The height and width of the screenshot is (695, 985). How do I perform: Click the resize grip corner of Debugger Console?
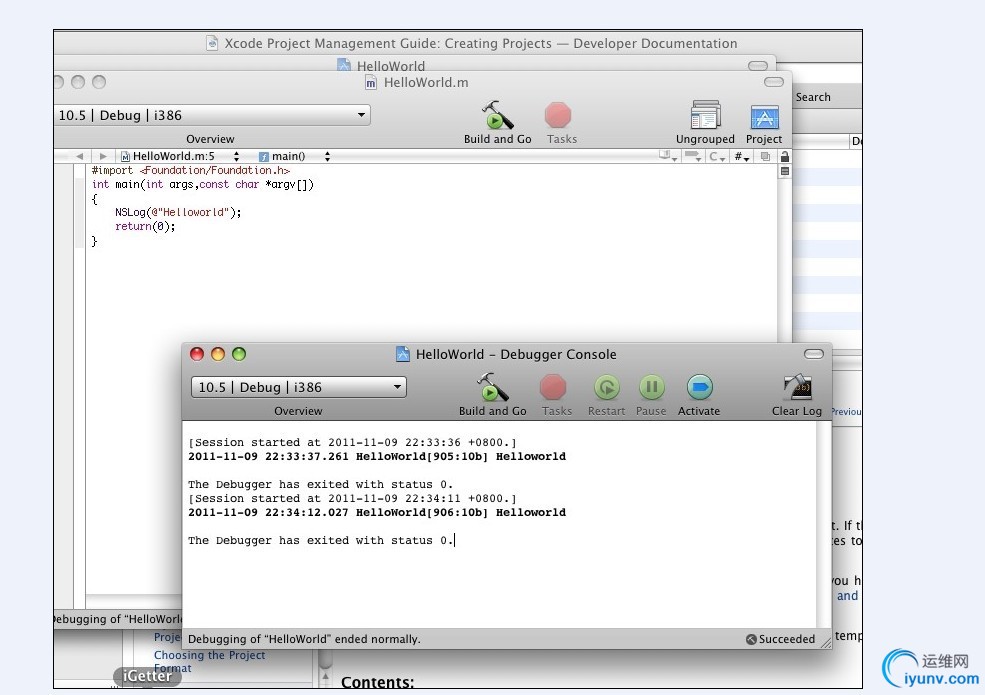(x=825, y=642)
